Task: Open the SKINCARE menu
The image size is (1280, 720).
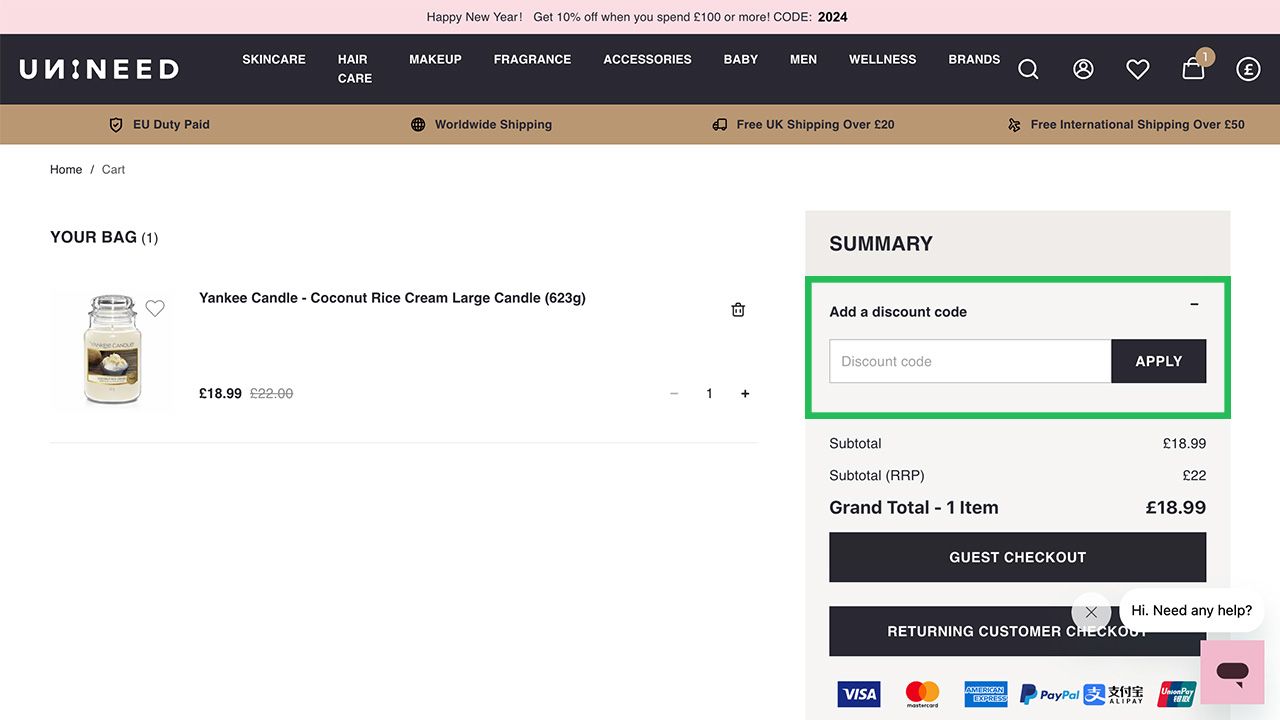Action: (x=274, y=59)
